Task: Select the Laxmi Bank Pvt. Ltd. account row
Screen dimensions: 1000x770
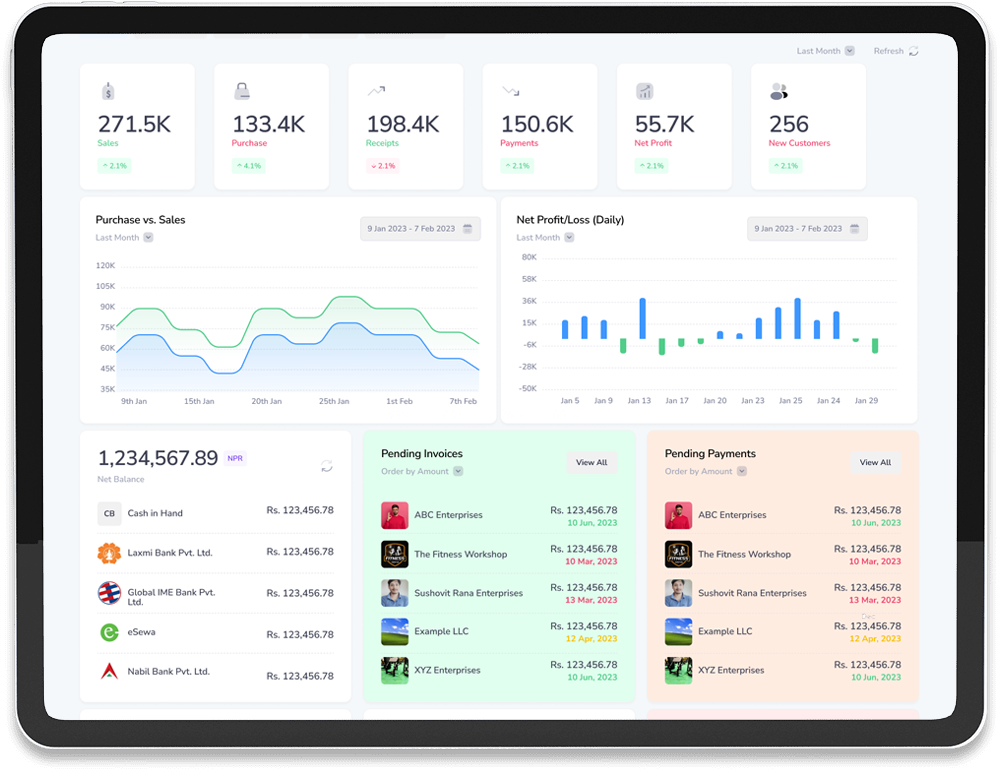Action: (x=215, y=553)
